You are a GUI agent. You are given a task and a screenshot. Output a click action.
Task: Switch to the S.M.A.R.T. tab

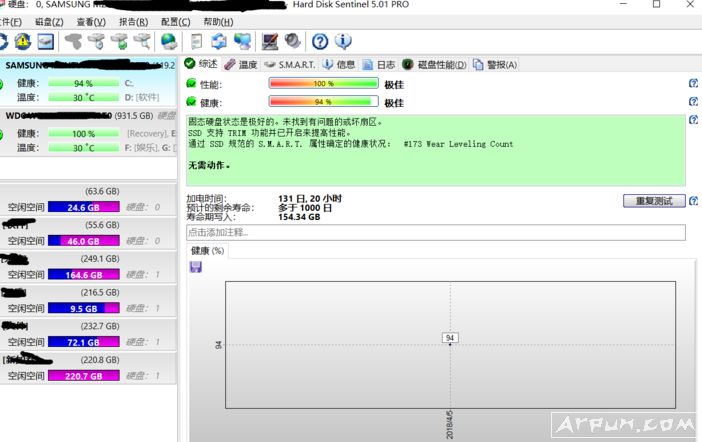[x=289, y=65]
